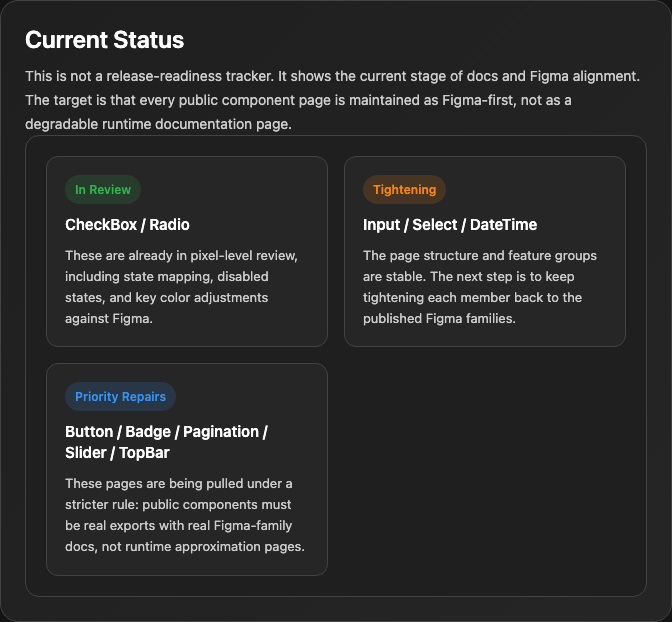Viewport: 672px width, 622px height.
Task: Click the pixel-level review description text
Action: (x=181, y=287)
